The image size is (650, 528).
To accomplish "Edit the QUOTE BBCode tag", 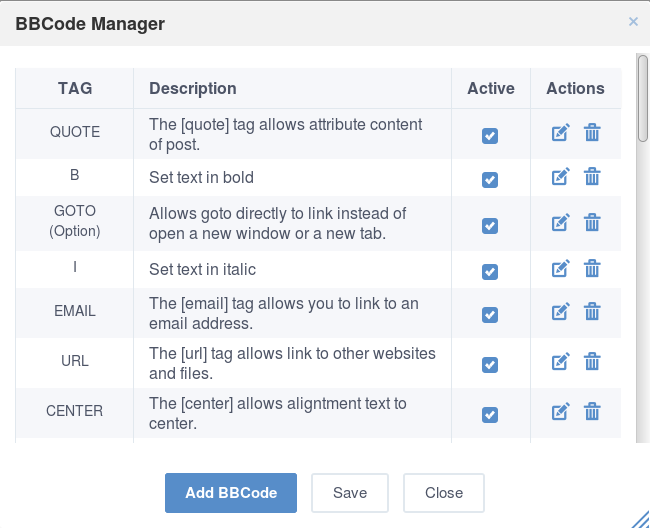I will (x=560, y=133).
